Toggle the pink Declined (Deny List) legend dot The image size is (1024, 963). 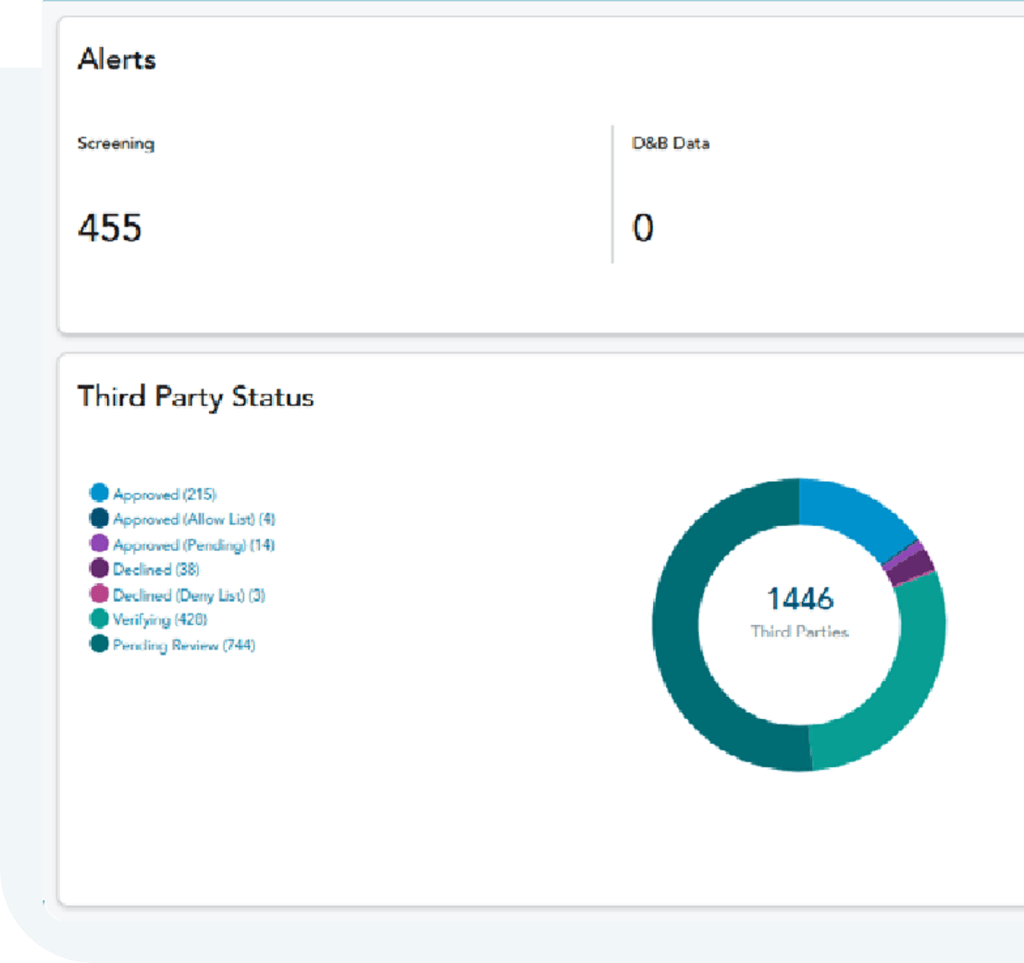(x=99, y=595)
